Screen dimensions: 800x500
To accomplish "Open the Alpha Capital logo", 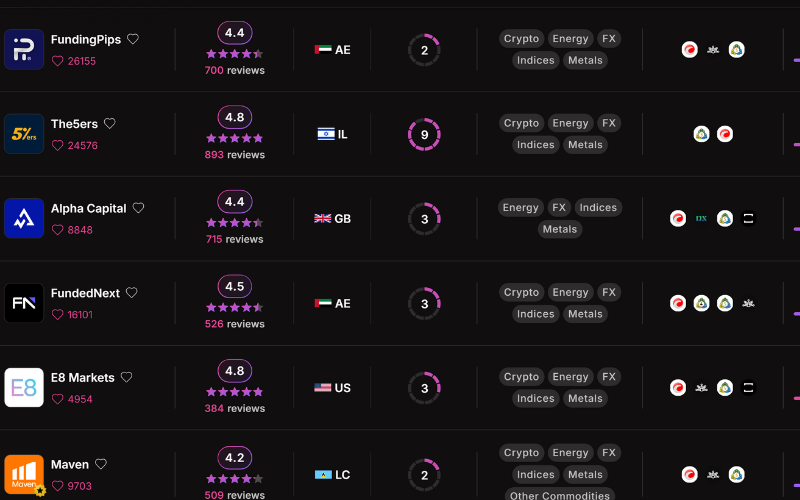I will 24,219.
